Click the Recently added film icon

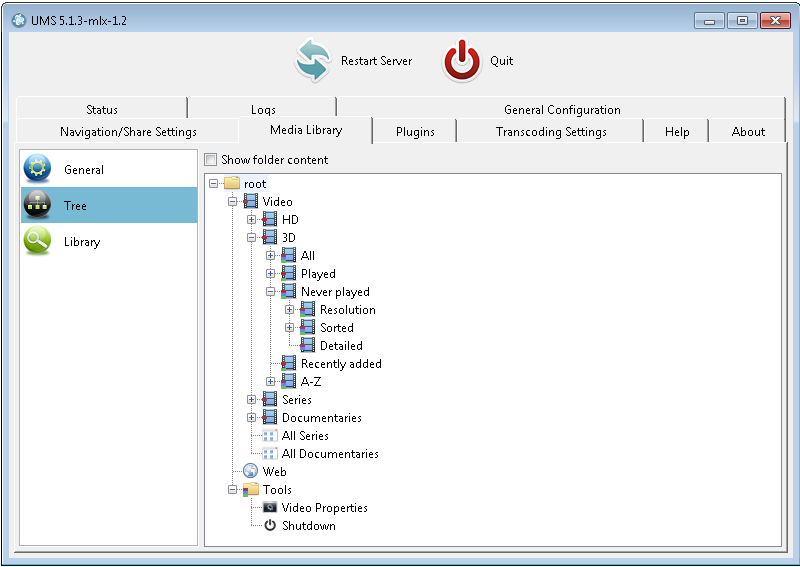[288, 363]
